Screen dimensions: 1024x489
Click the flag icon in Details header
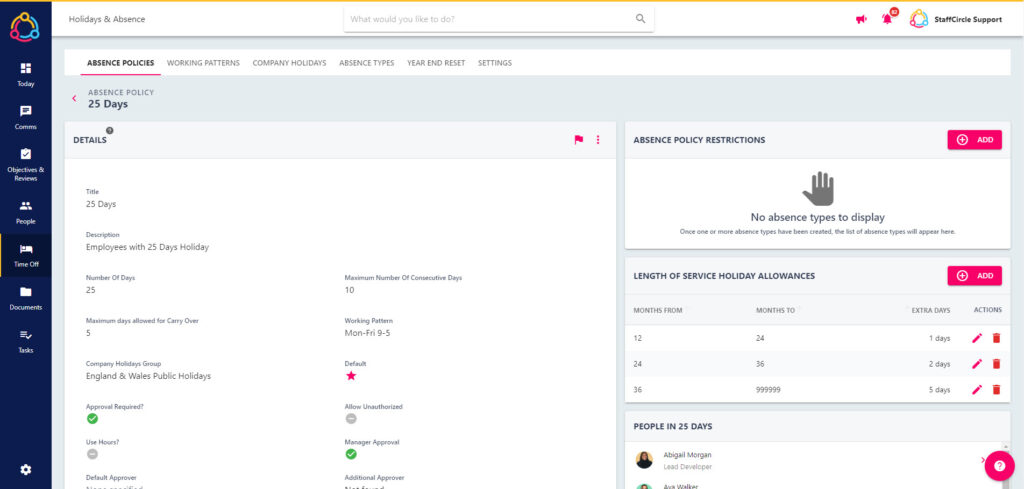[x=579, y=140]
